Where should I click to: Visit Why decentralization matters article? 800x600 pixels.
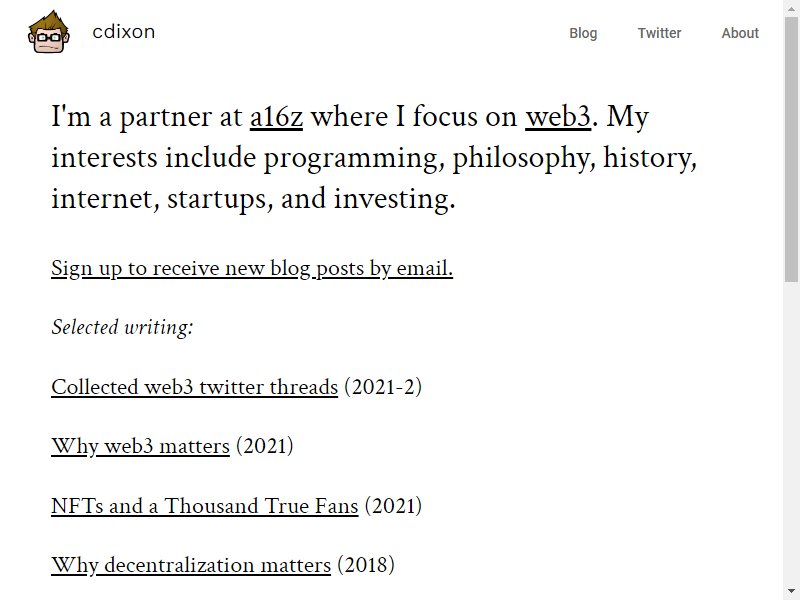coord(191,565)
